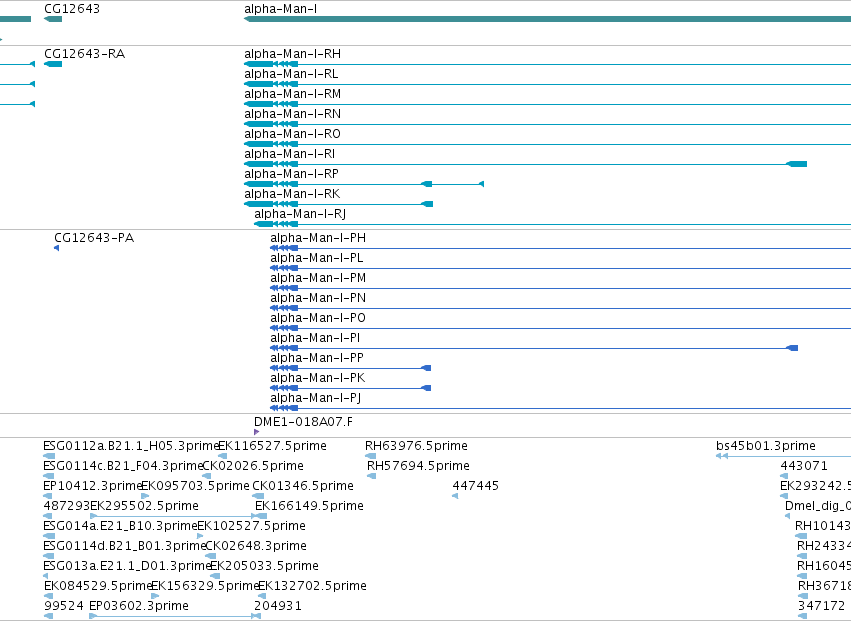Select feature 347172
The height and width of the screenshot is (621, 851).
(821, 606)
